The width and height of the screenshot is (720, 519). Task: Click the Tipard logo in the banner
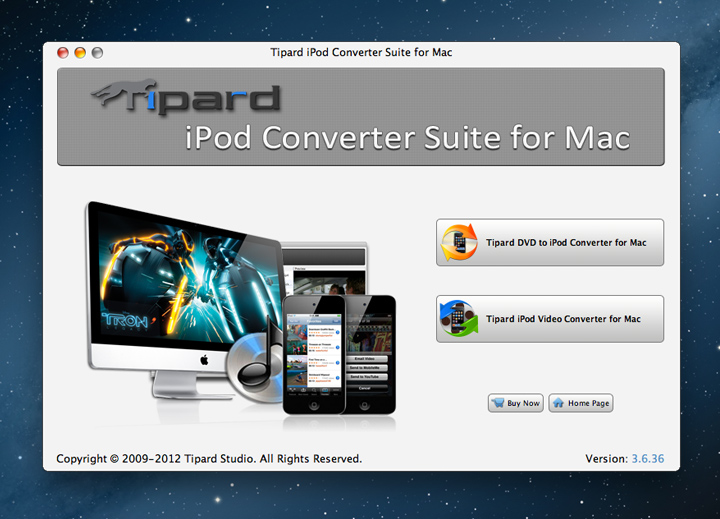click(x=186, y=96)
